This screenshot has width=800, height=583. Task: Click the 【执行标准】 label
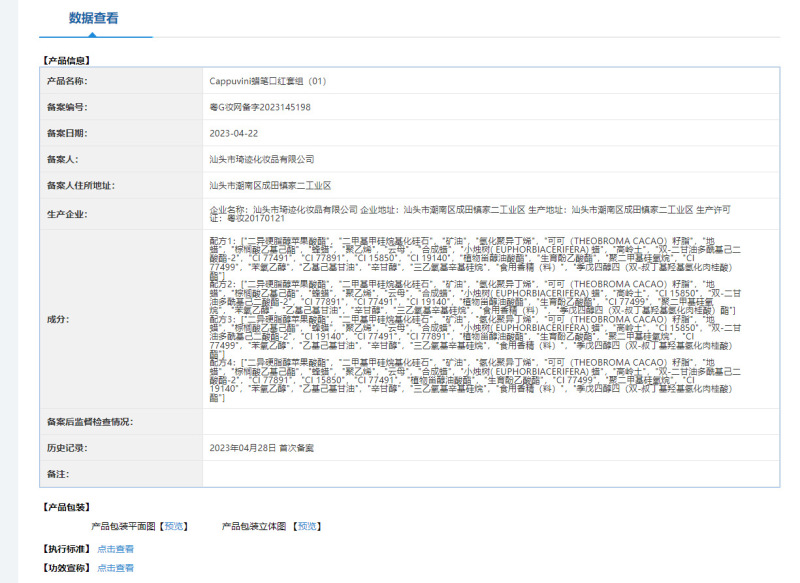pyautogui.click(x=66, y=549)
